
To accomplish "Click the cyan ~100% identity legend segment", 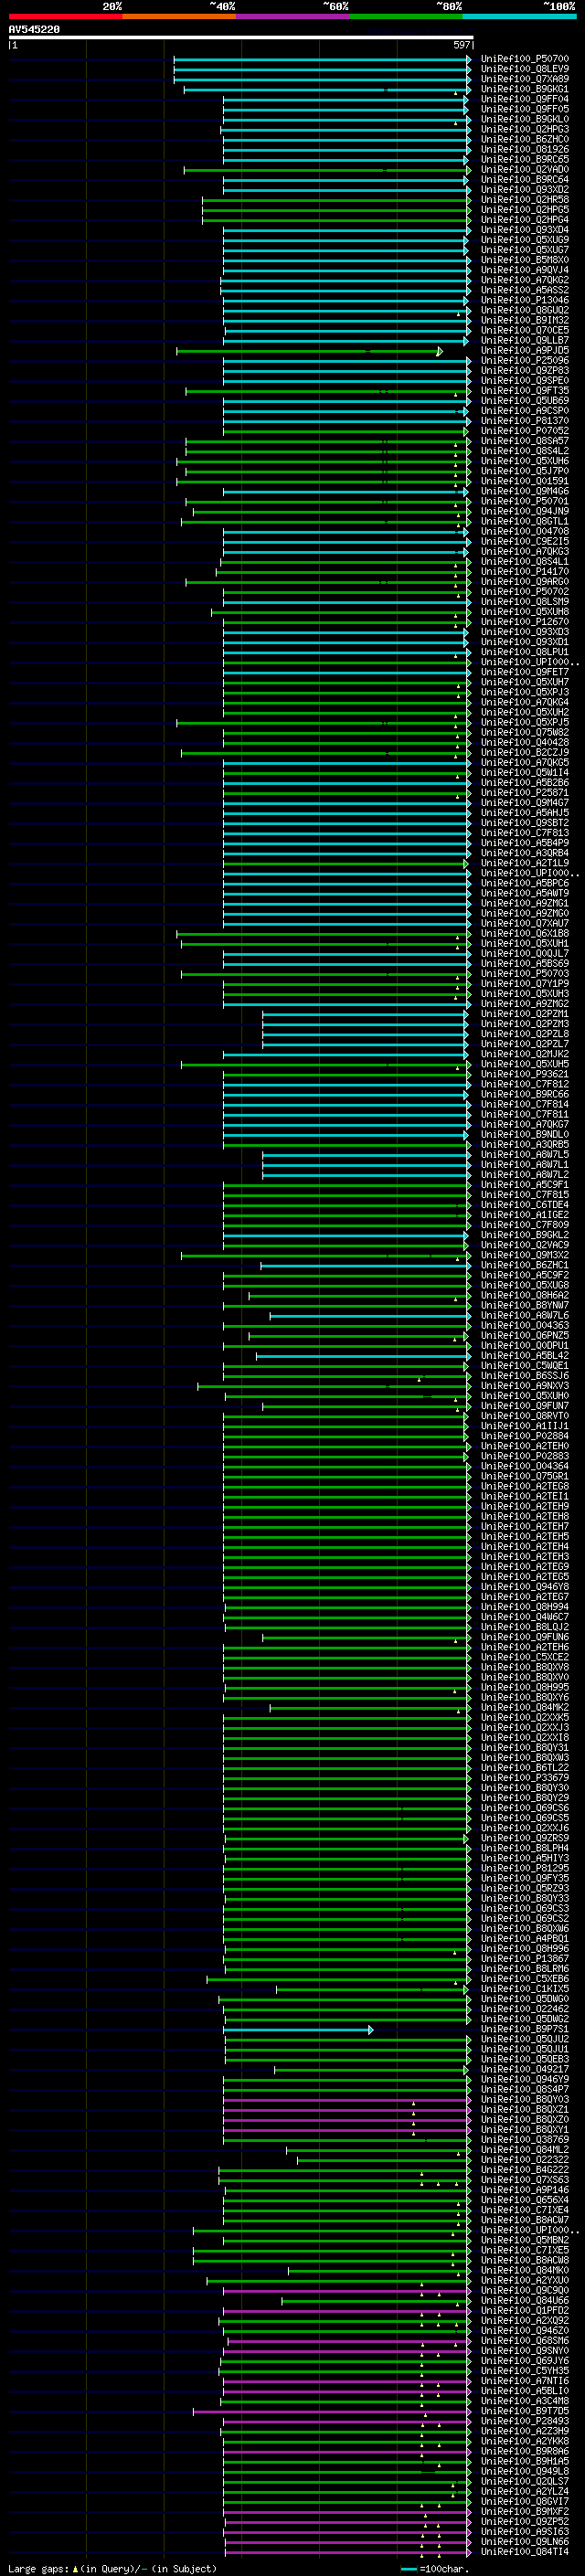I will tap(520, 16).
